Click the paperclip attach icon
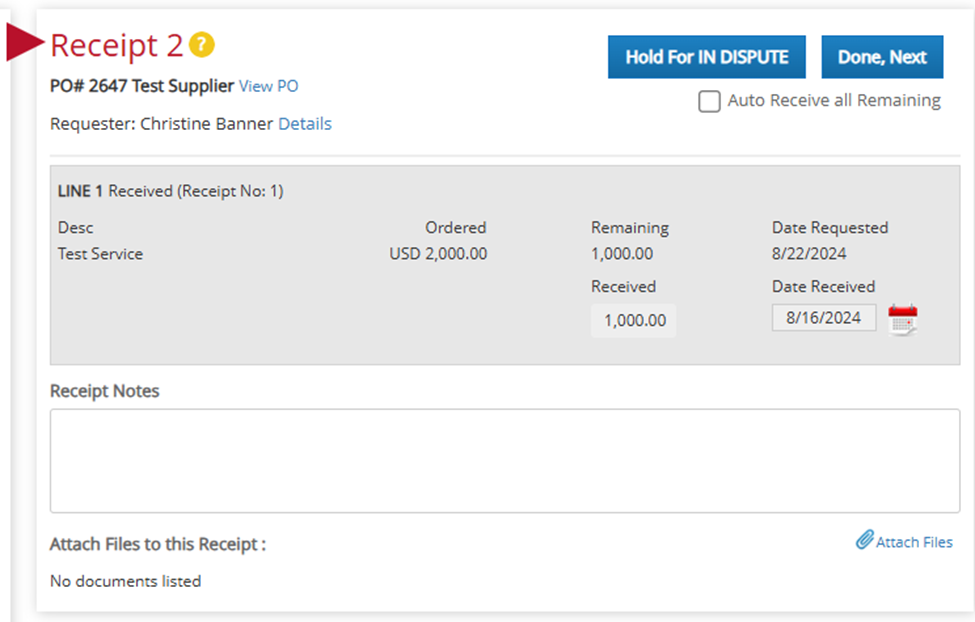The image size is (975, 622). pos(864,541)
